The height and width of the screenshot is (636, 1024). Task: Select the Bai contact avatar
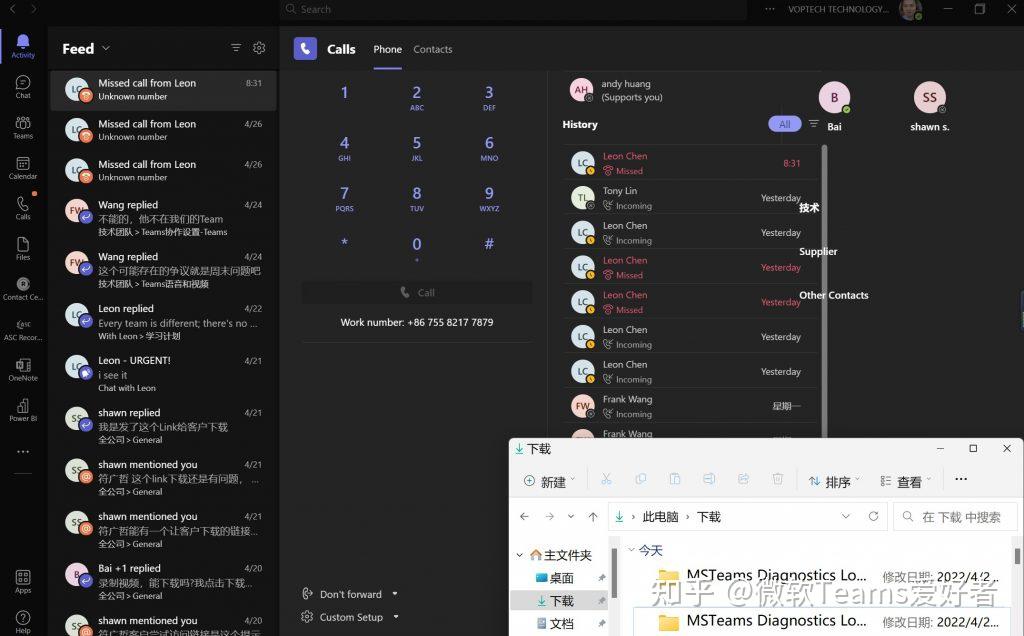coord(834,97)
